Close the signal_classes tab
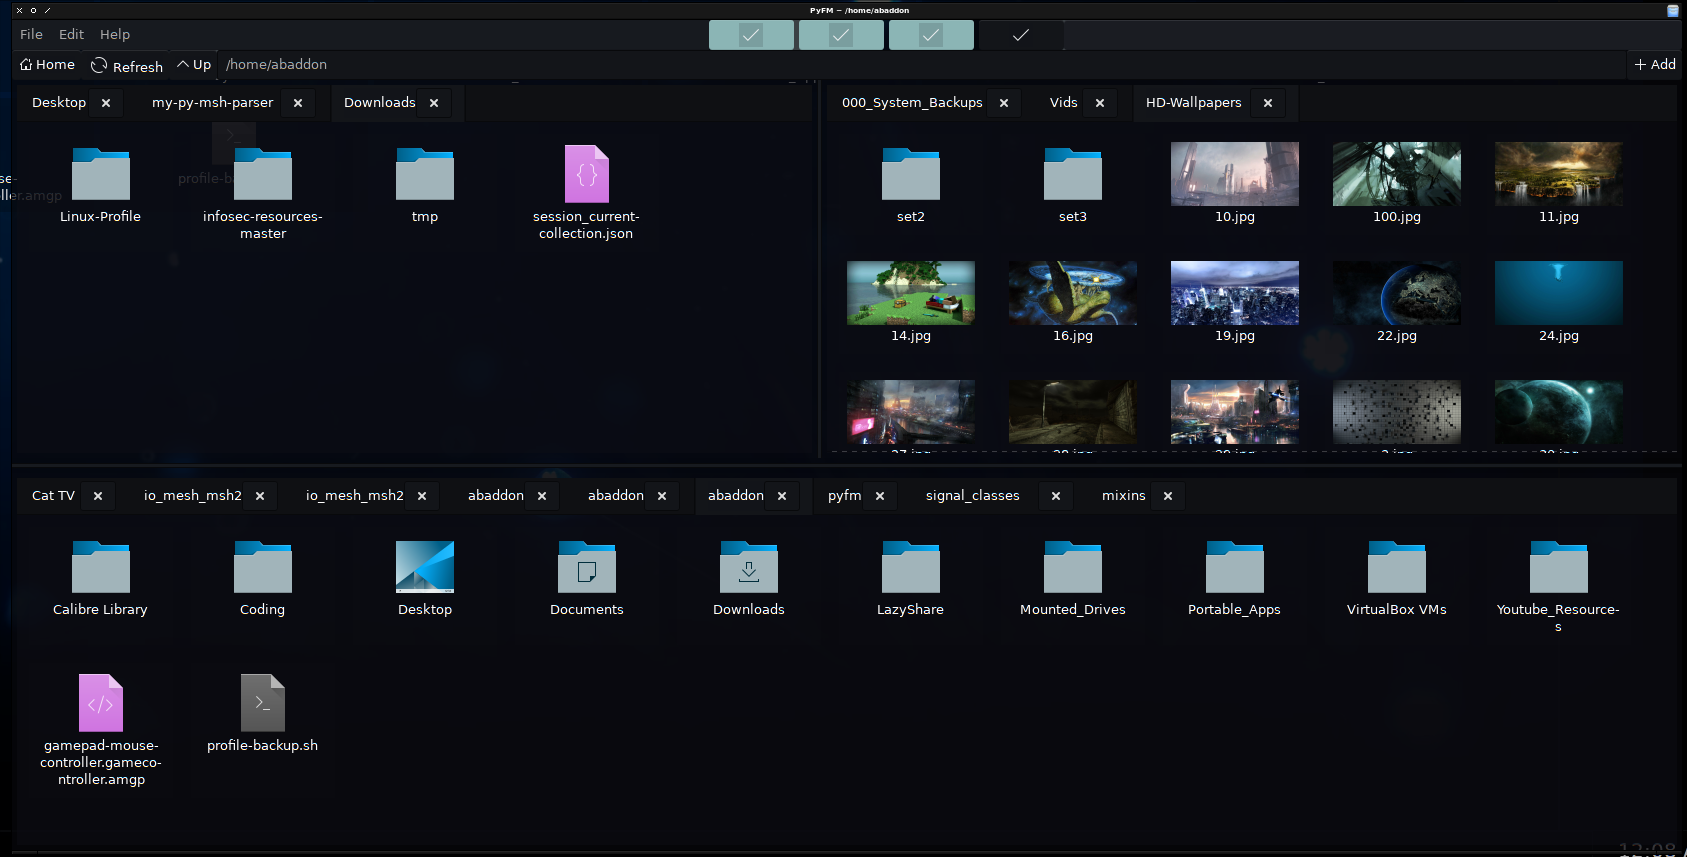The width and height of the screenshot is (1687, 857). pyautogui.click(x=1056, y=496)
